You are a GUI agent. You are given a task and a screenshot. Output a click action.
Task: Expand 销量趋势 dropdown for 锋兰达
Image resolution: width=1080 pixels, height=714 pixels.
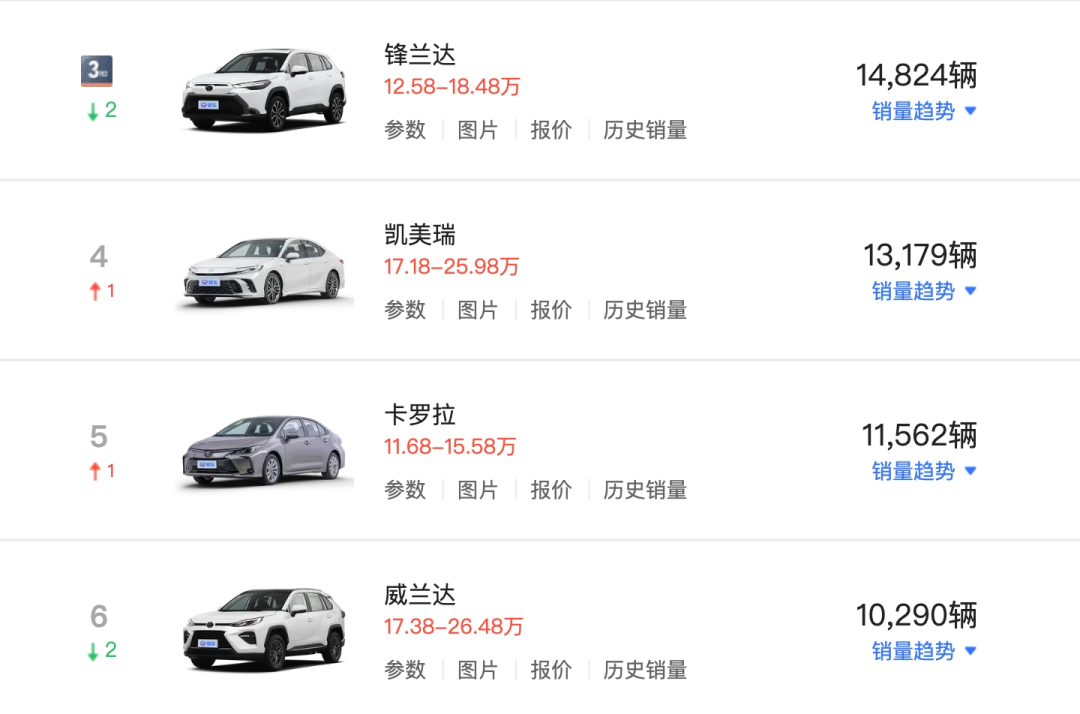[923, 111]
